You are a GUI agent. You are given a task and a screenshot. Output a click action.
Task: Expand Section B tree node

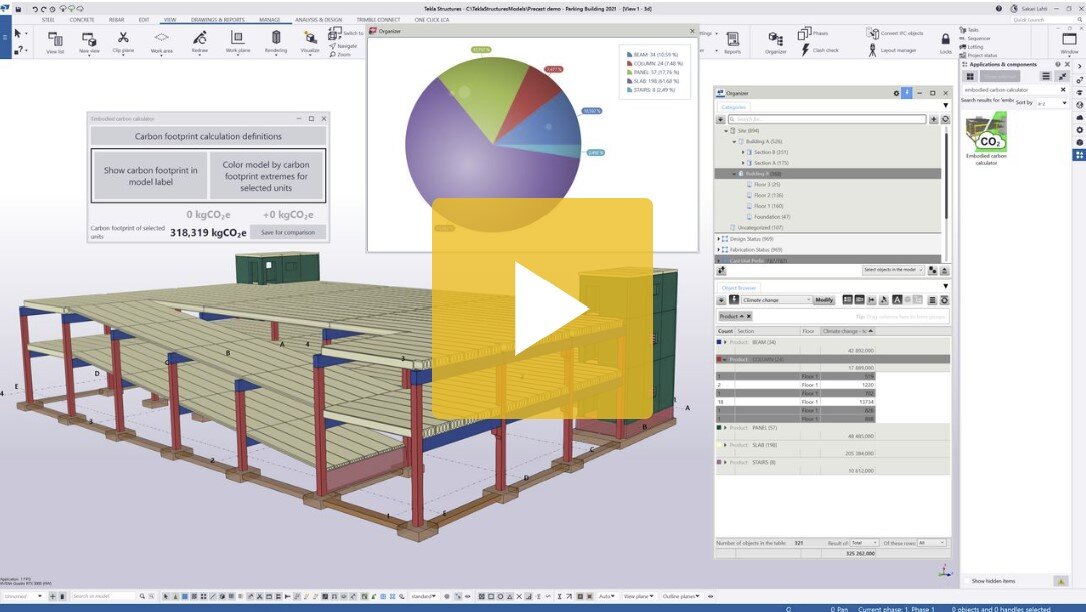[743, 152]
